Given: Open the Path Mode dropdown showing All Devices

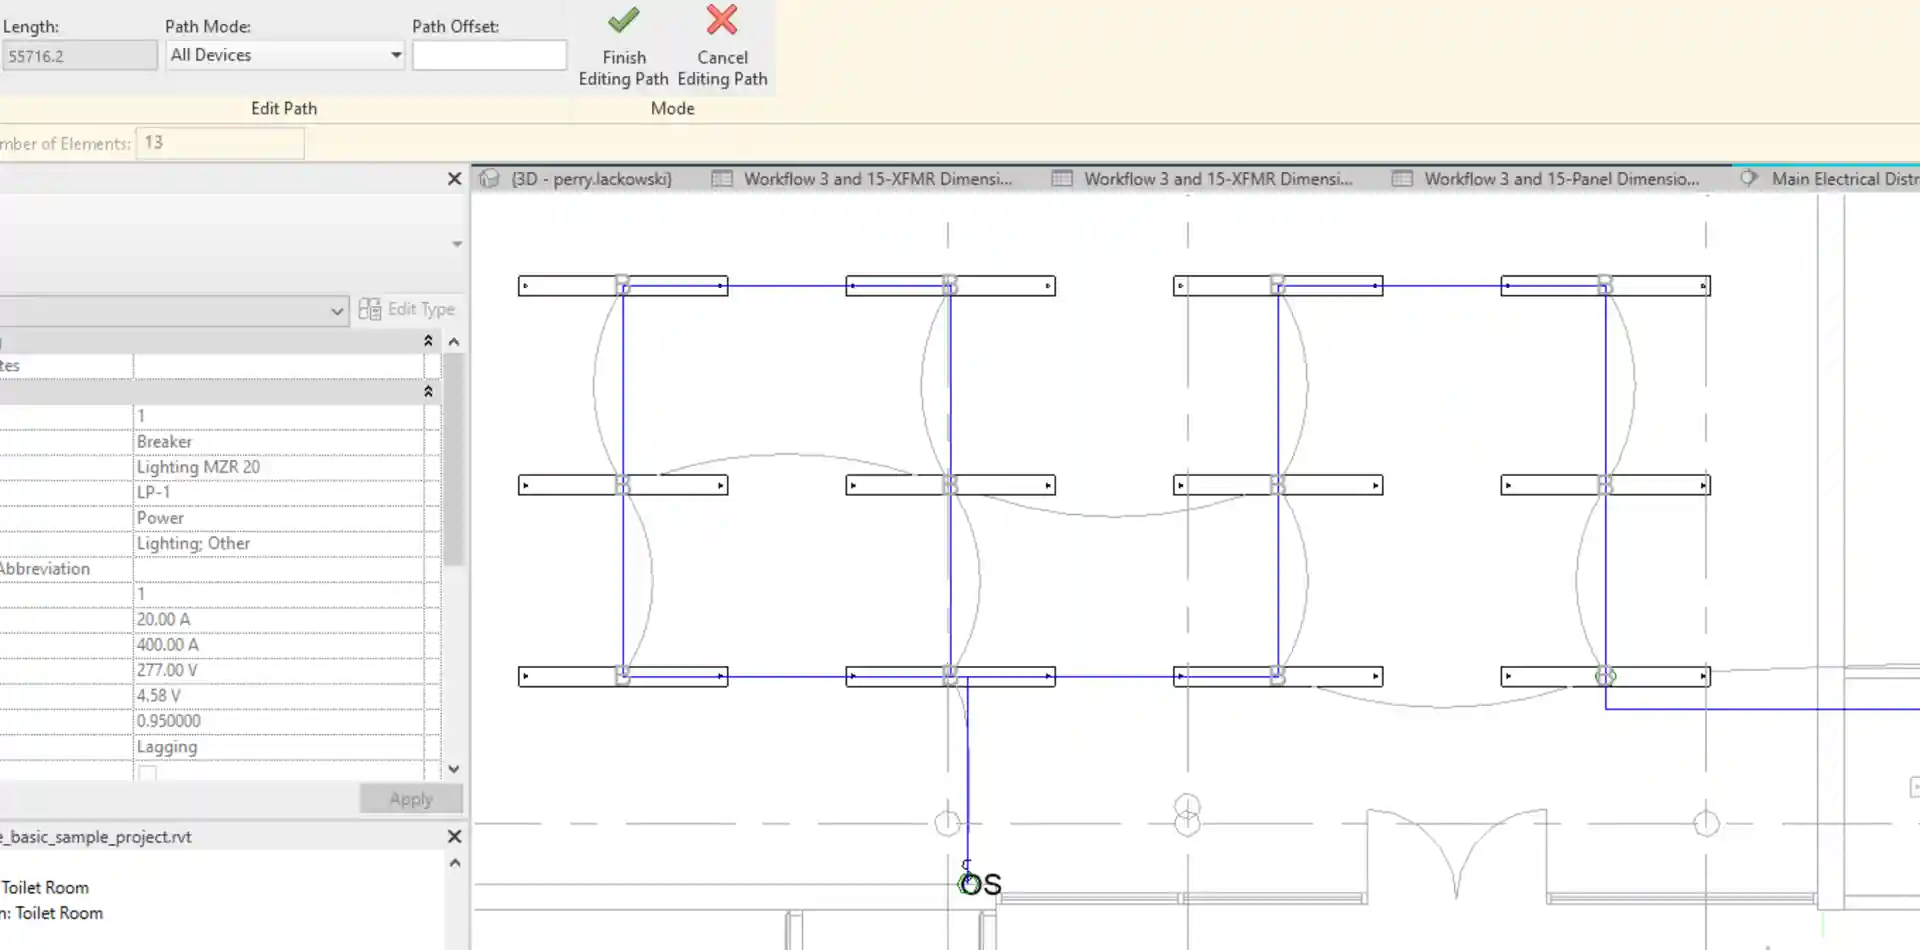Looking at the screenshot, I should click(x=393, y=55).
